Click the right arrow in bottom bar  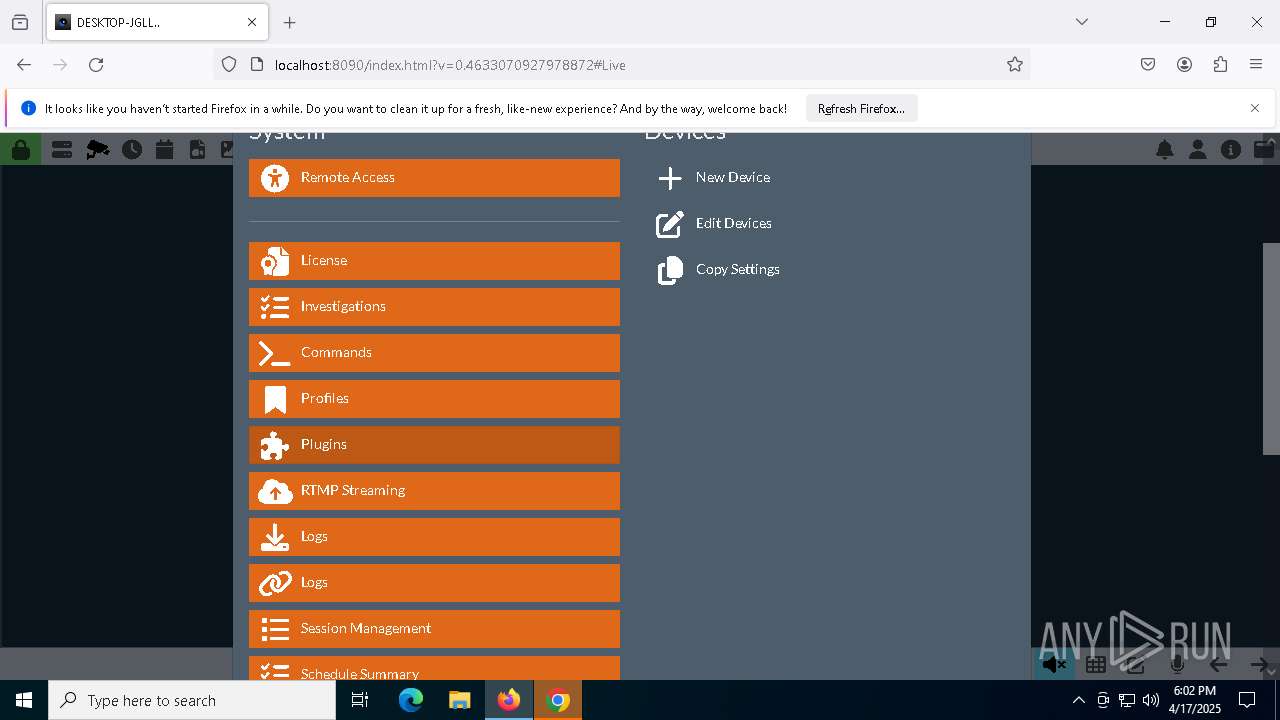click(1259, 664)
